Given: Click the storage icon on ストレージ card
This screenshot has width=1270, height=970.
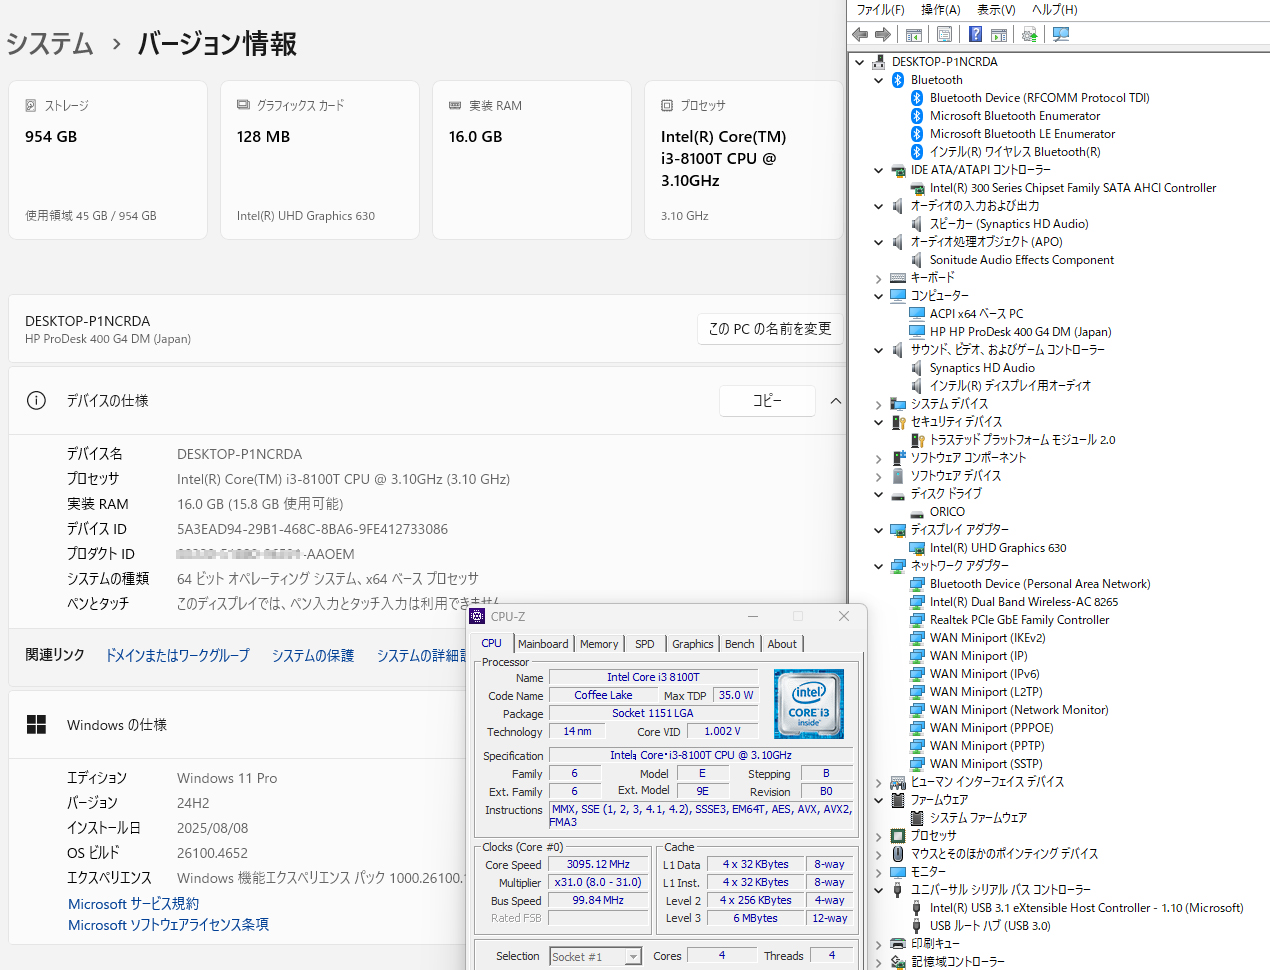Looking at the screenshot, I should click(x=31, y=105).
